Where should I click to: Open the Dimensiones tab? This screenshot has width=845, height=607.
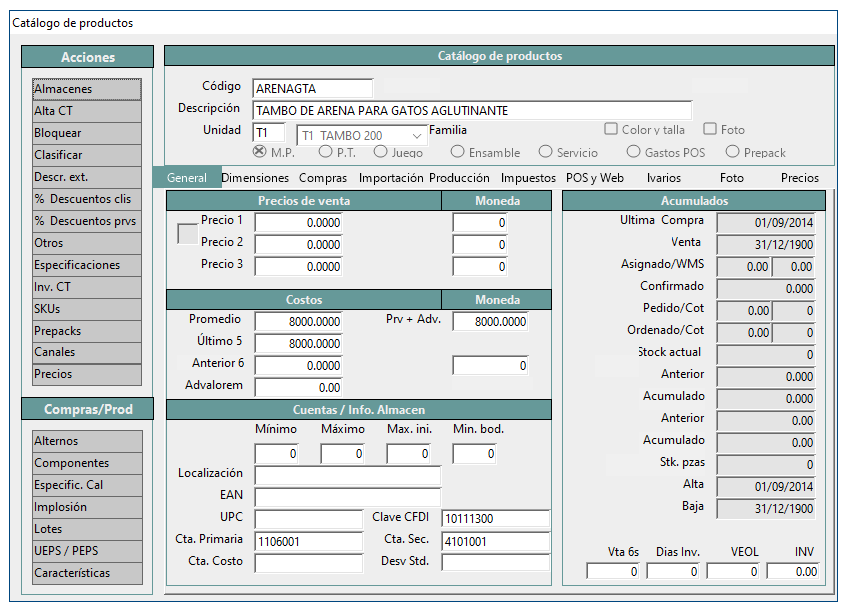point(255,177)
